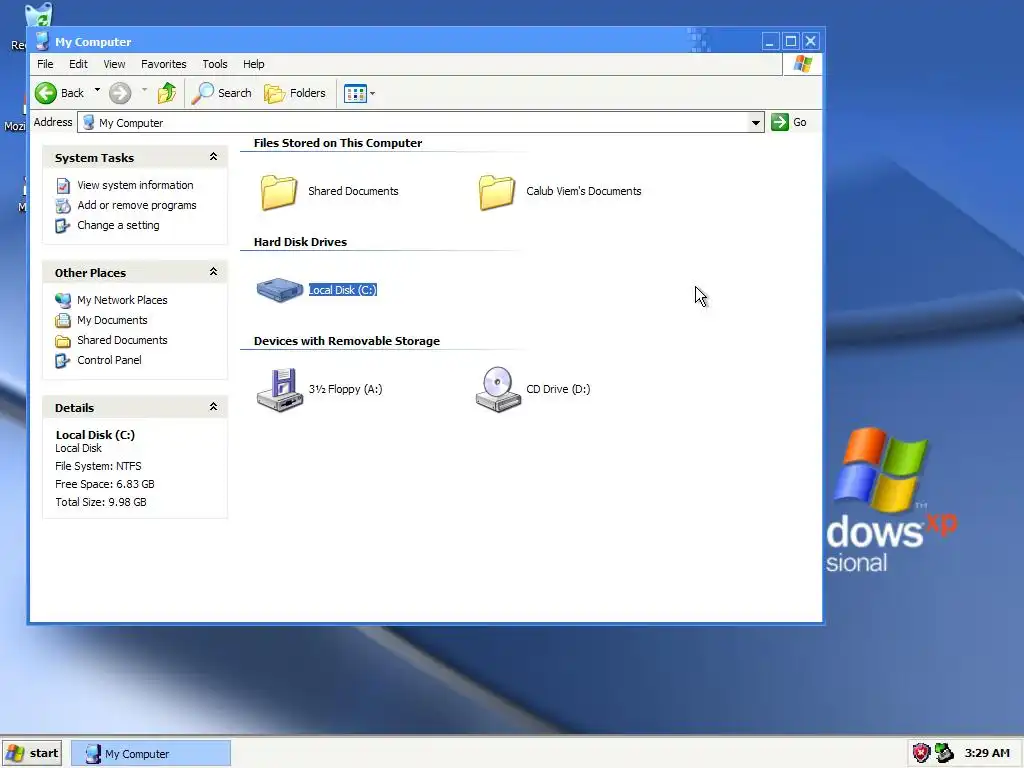Image resolution: width=1024 pixels, height=768 pixels.
Task: Click View system information link
Action: tap(135, 185)
